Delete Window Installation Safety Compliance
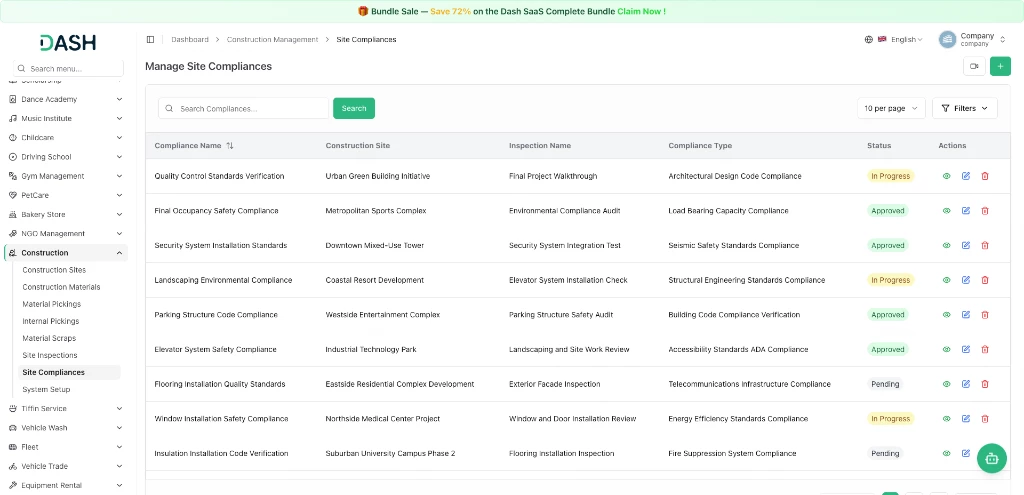The image size is (1024, 495). pos(985,419)
